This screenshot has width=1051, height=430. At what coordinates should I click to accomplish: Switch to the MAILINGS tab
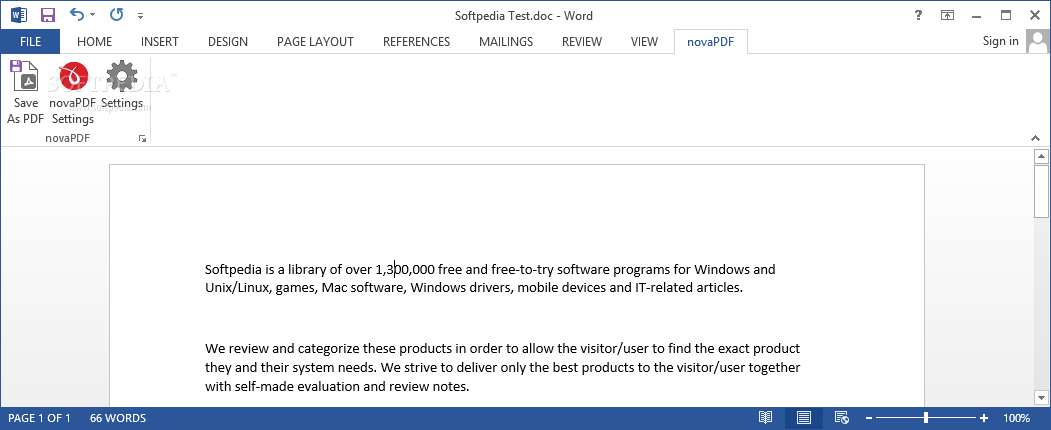[x=506, y=42]
